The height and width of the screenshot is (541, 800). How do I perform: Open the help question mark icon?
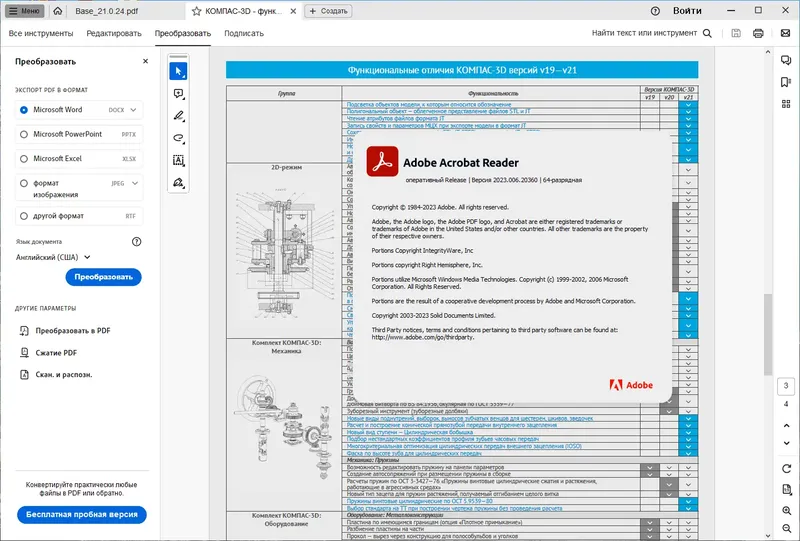[655, 11]
